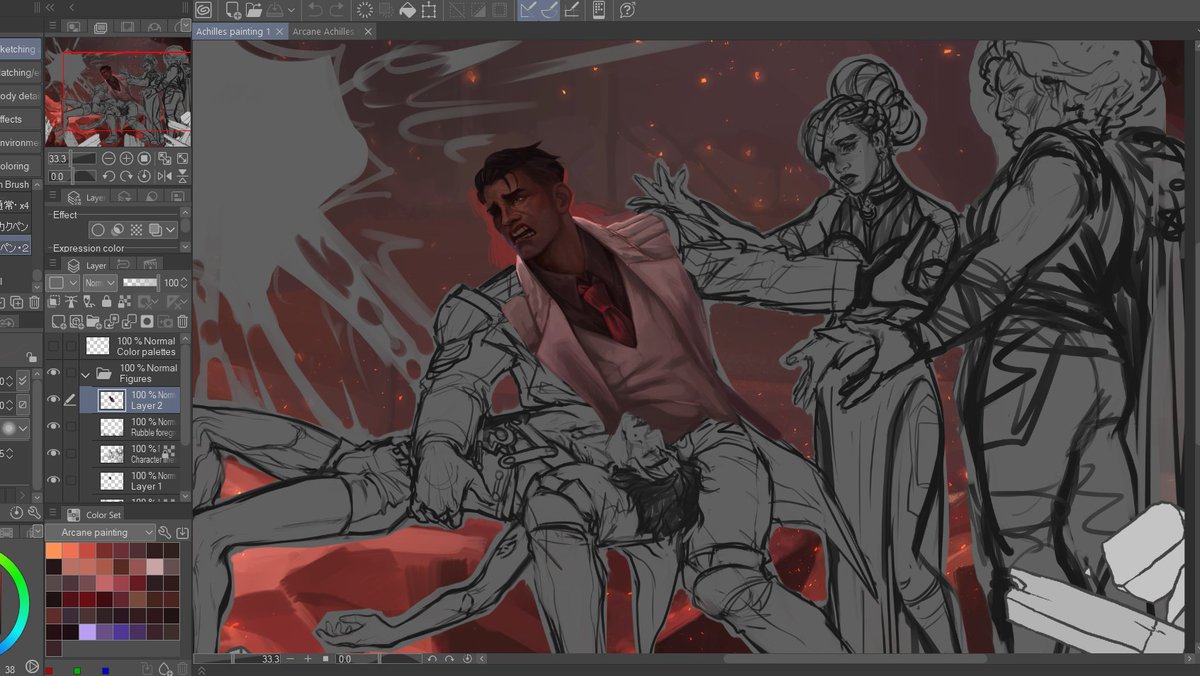Adjust the Navigator rotation slider
Image resolution: width=1200 pixels, height=676 pixels.
[x=84, y=176]
